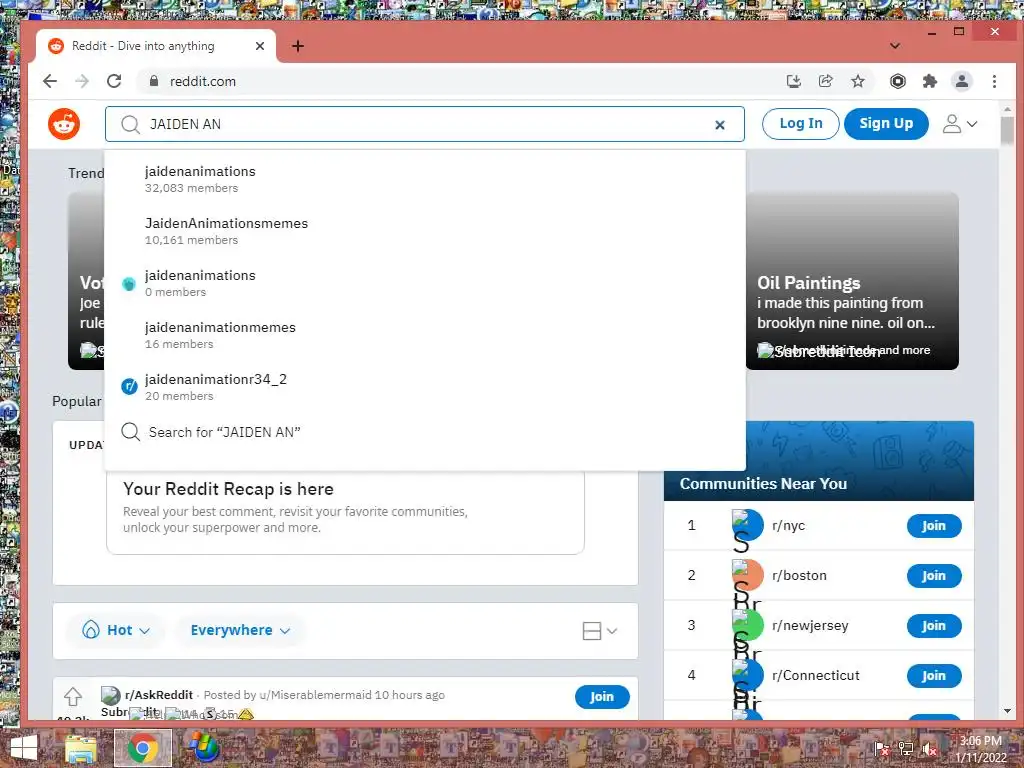This screenshot has width=1024, height=768.
Task: Choose jaidenanimationmemes with 16 members
Action: [x=424, y=335]
